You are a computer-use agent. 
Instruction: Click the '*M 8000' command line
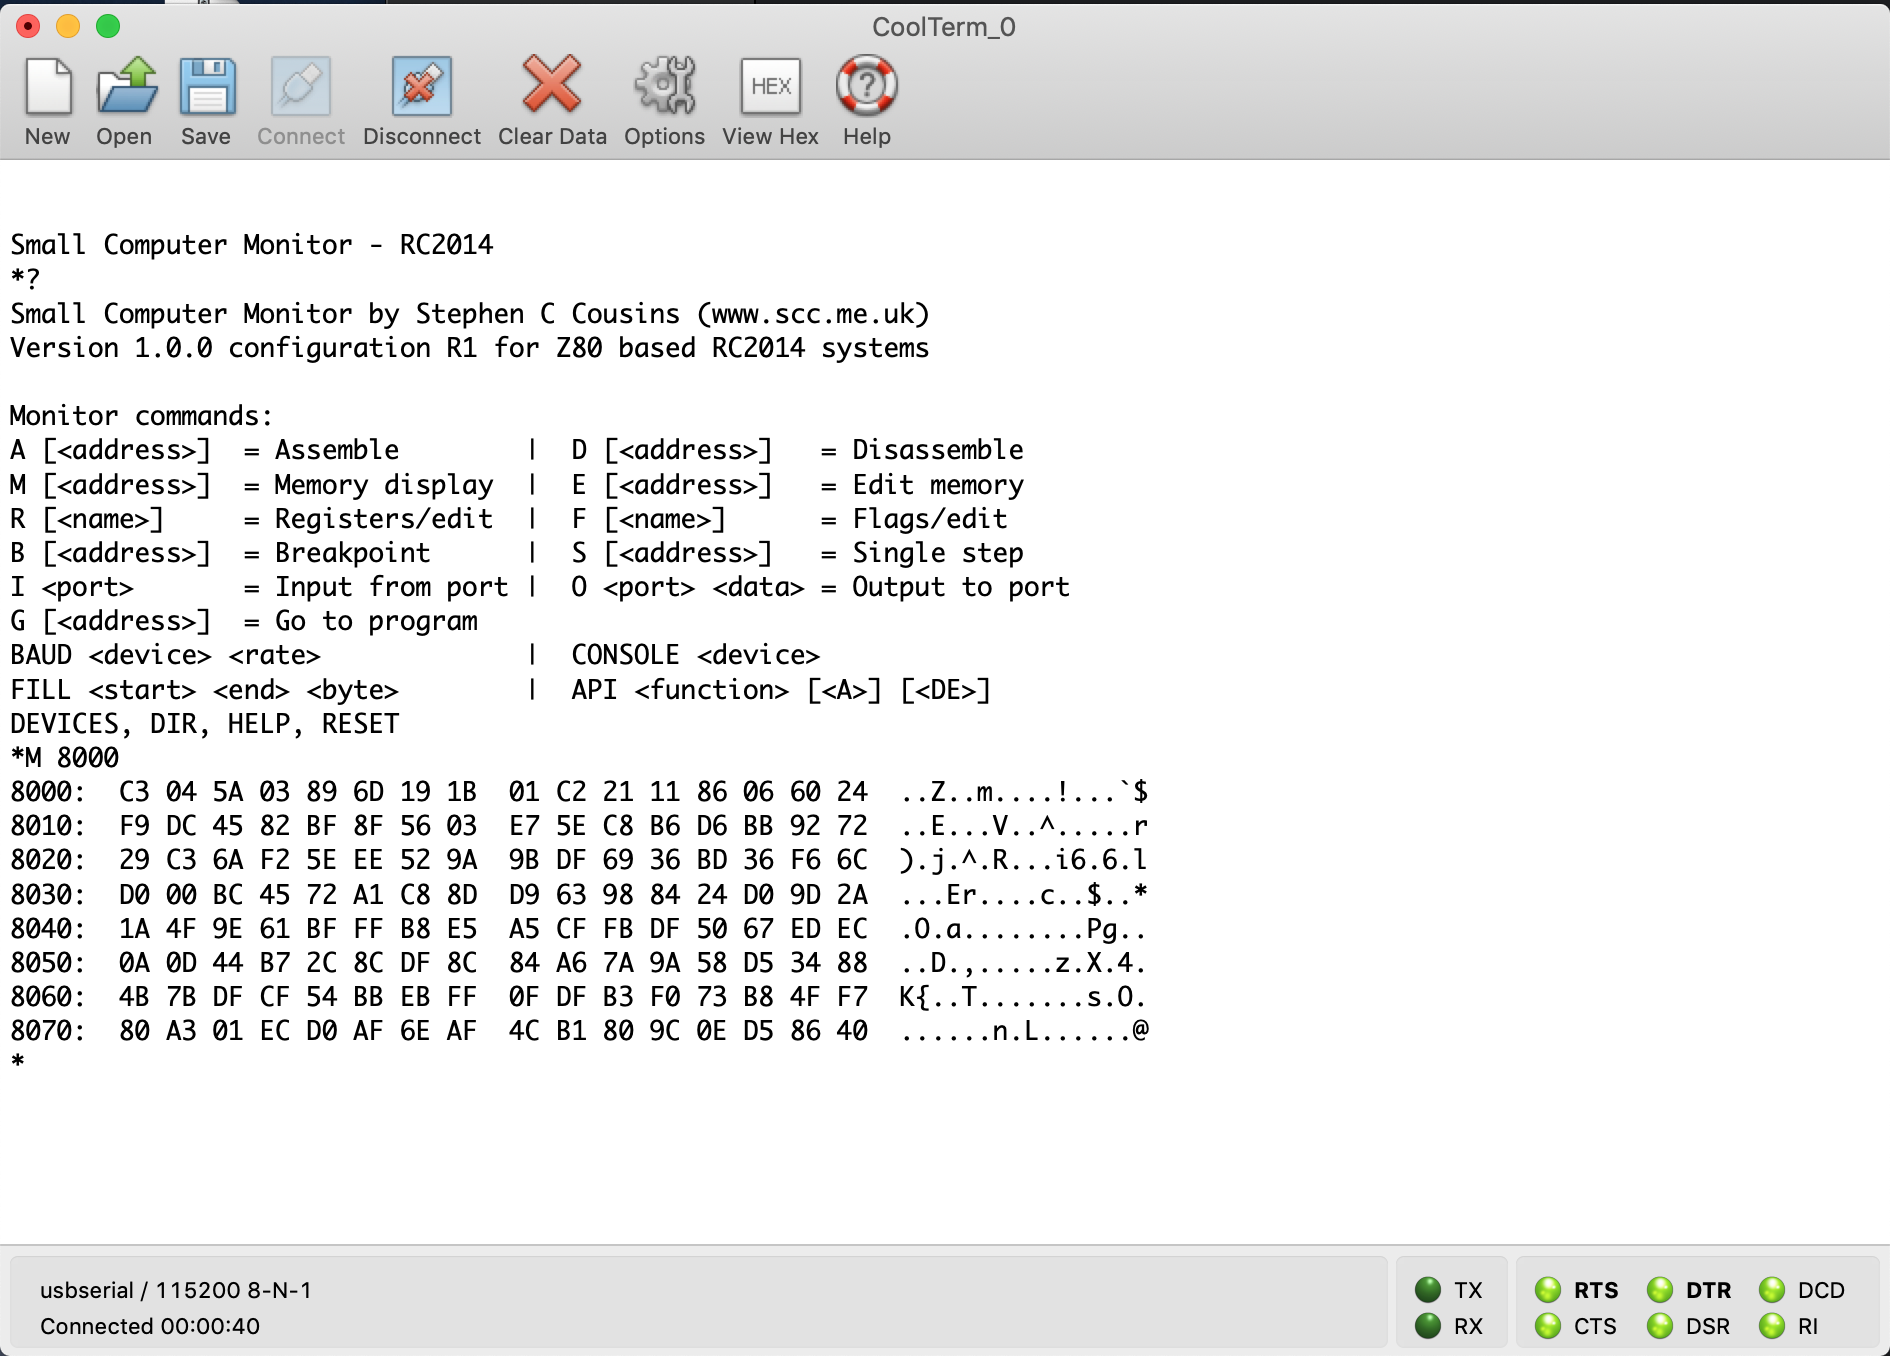65,757
